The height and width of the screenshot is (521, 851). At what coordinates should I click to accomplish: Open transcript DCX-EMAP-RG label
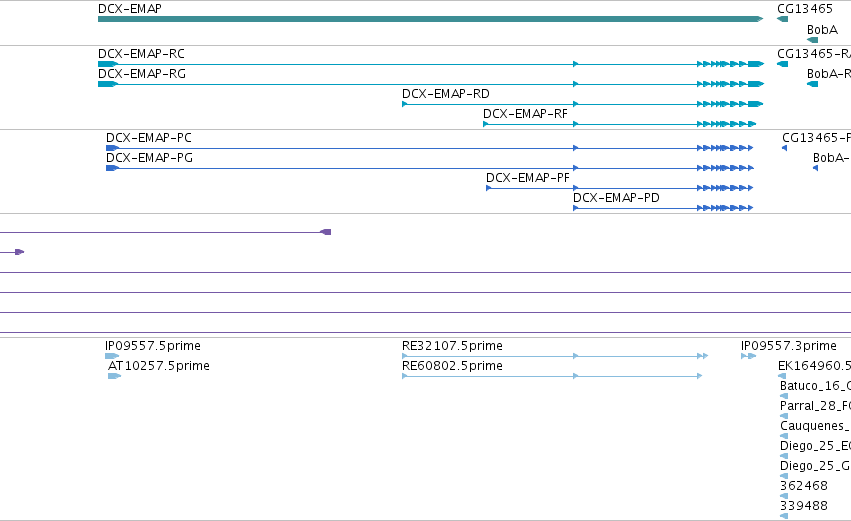(142, 74)
